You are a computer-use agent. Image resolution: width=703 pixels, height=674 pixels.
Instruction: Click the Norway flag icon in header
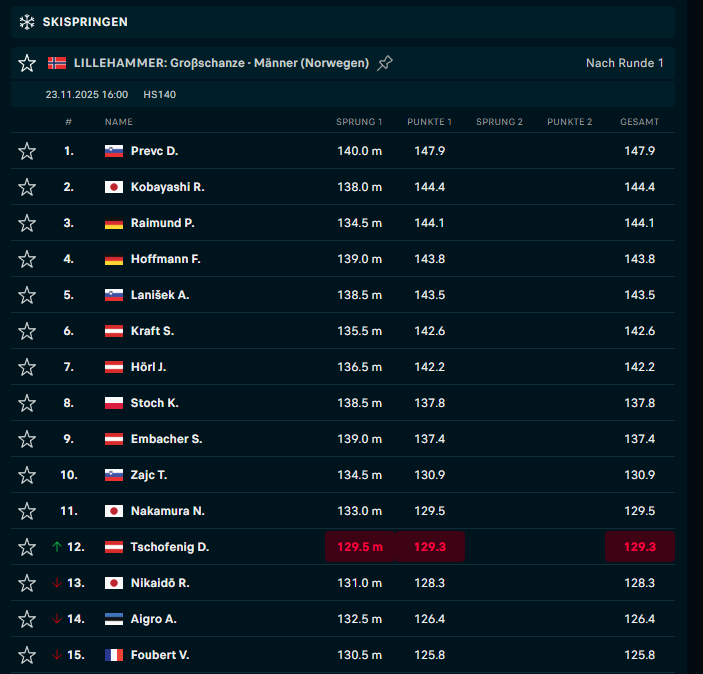pyautogui.click(x=57, y=63)
